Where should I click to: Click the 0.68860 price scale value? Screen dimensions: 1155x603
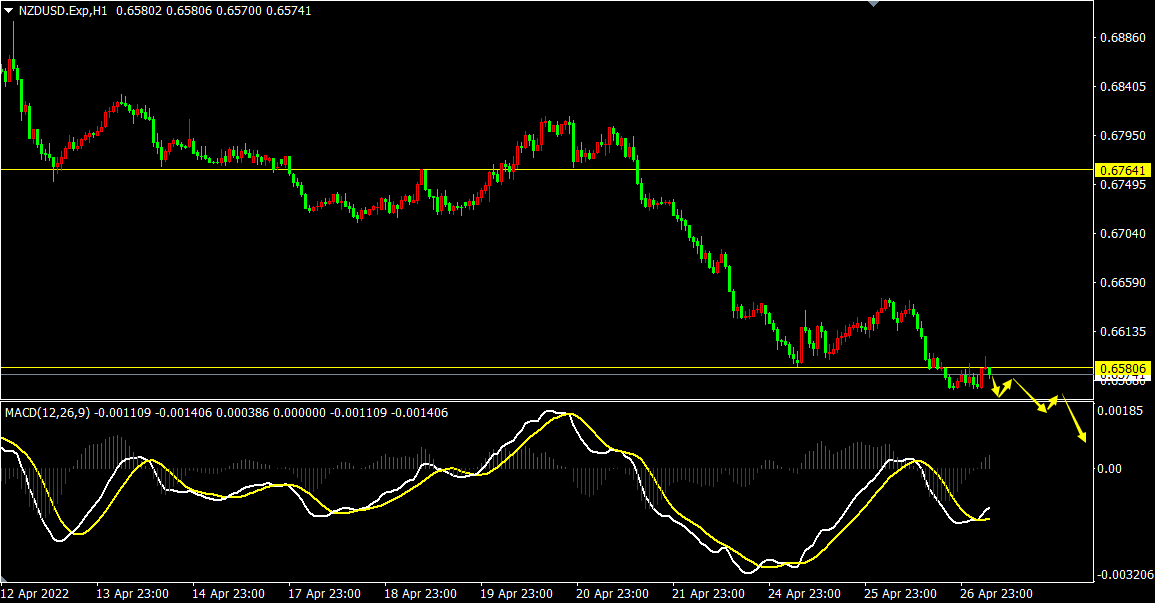coord(1122,38)
